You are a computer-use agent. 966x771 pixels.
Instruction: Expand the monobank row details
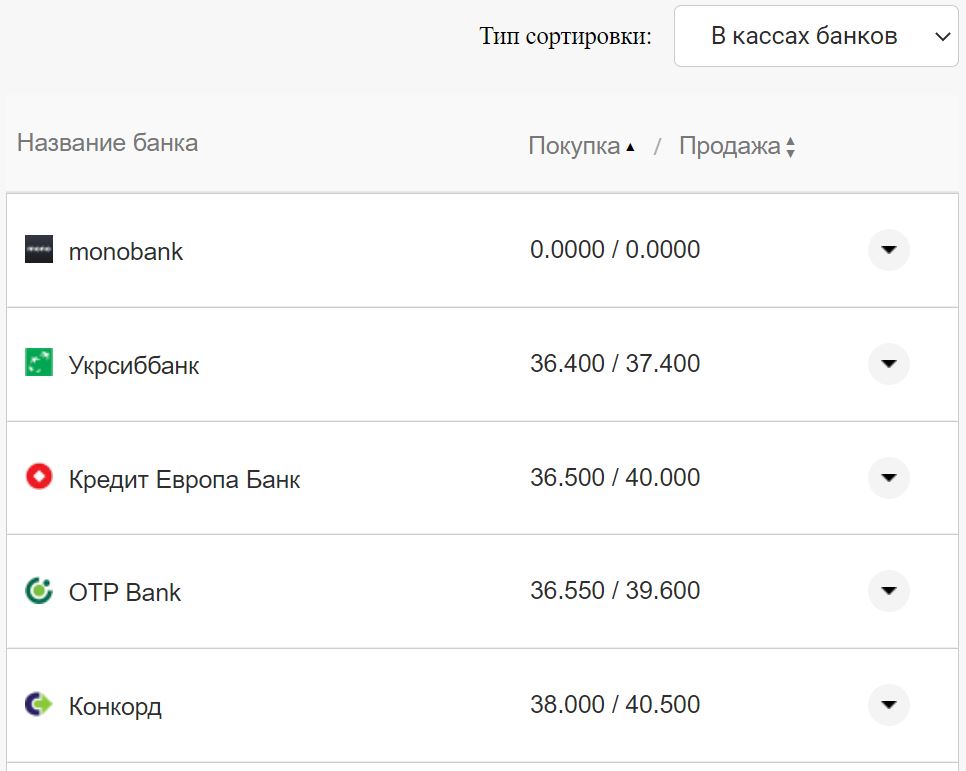[888, 250]
